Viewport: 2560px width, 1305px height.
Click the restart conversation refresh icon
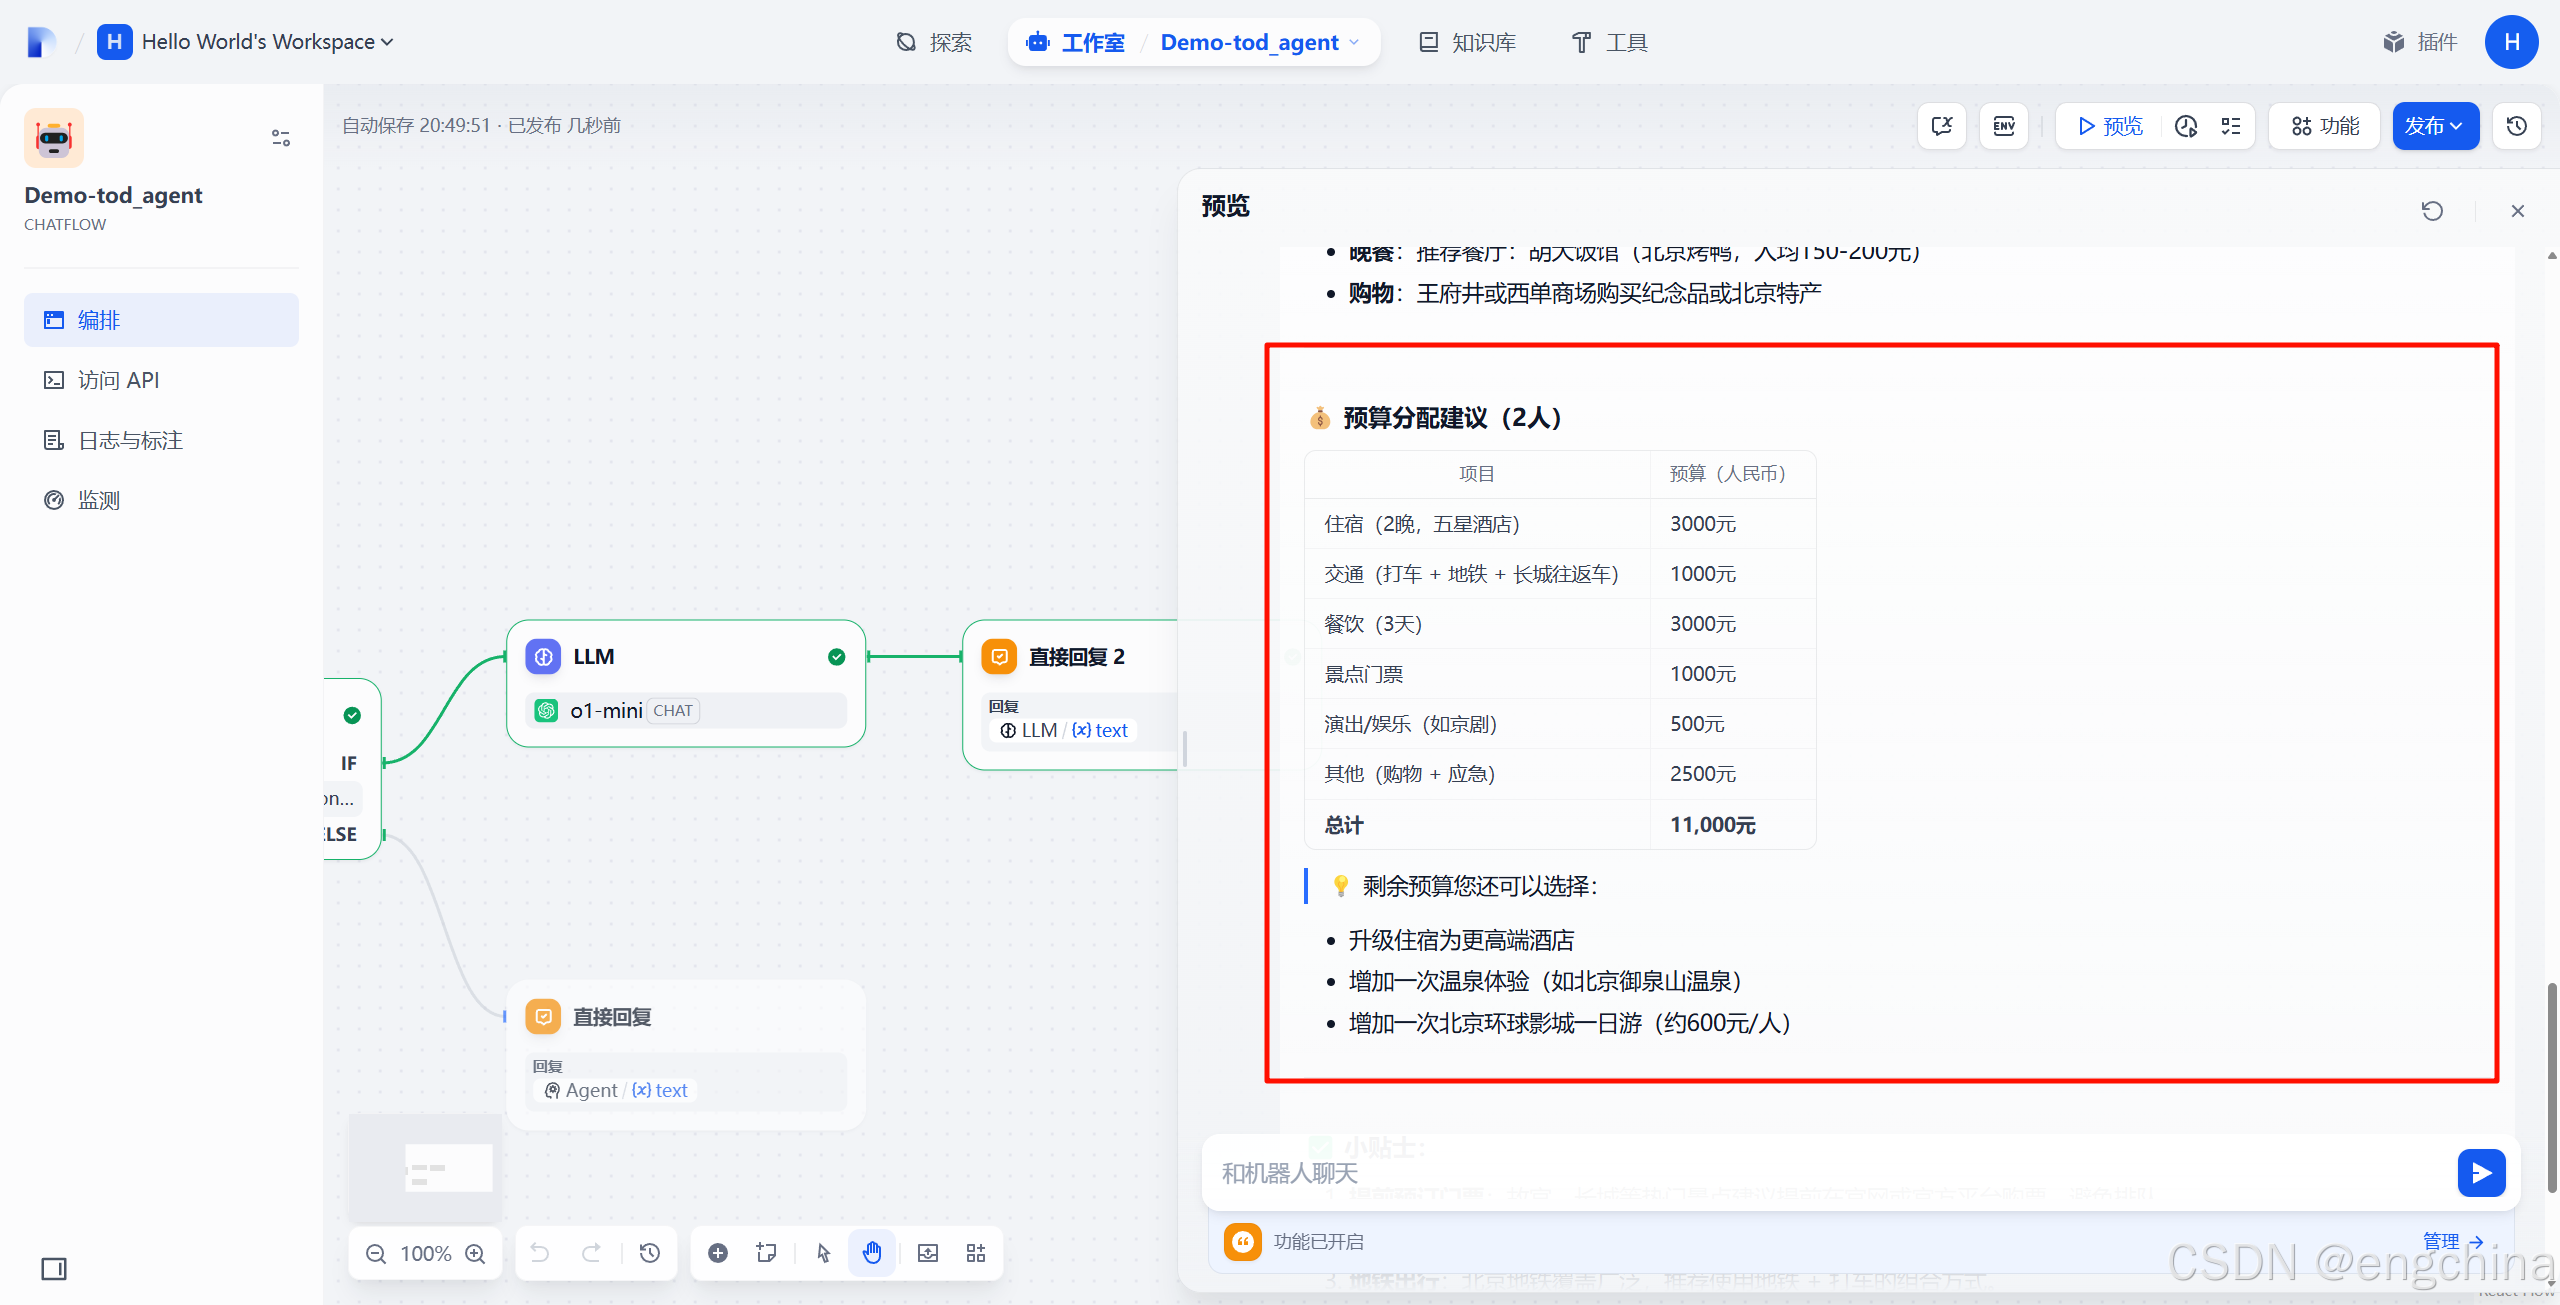[2432, 211]
